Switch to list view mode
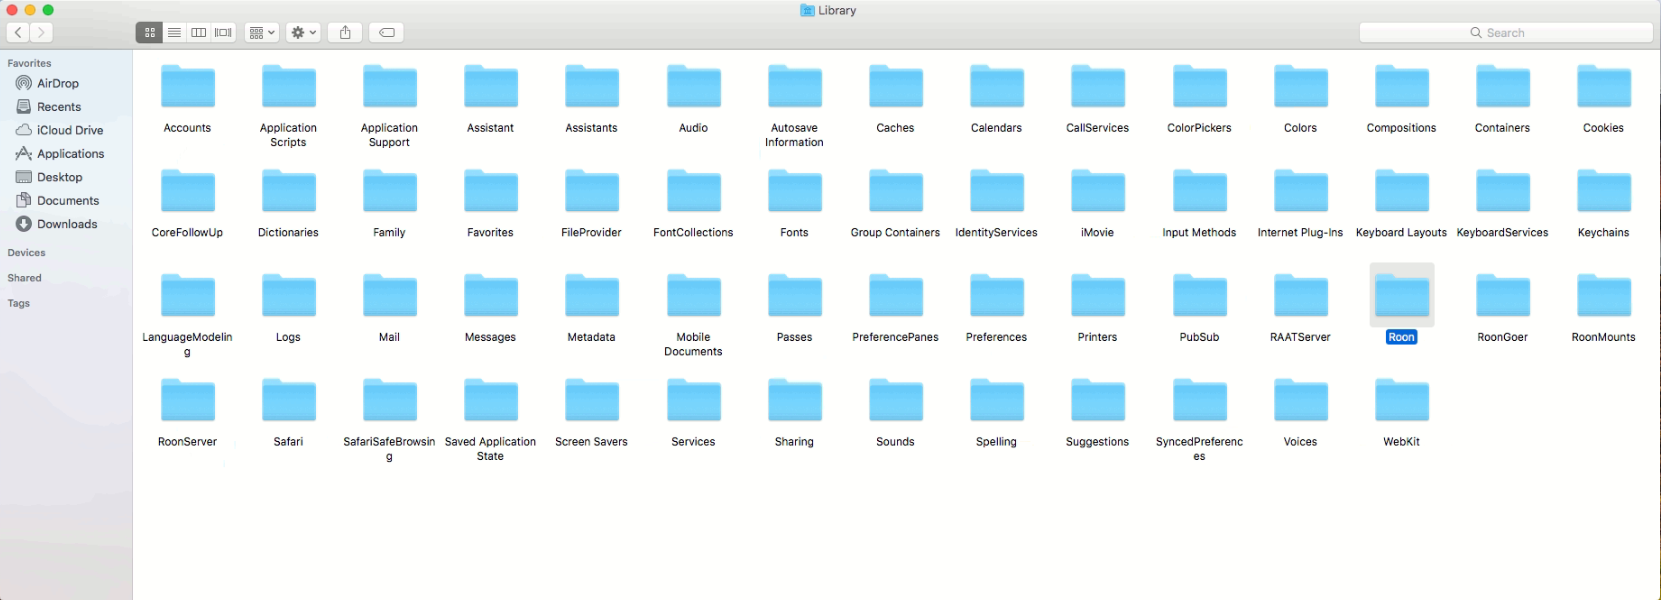Viewport: 1661px width, 600px height. pyautogui.click(x=174, y=33)
